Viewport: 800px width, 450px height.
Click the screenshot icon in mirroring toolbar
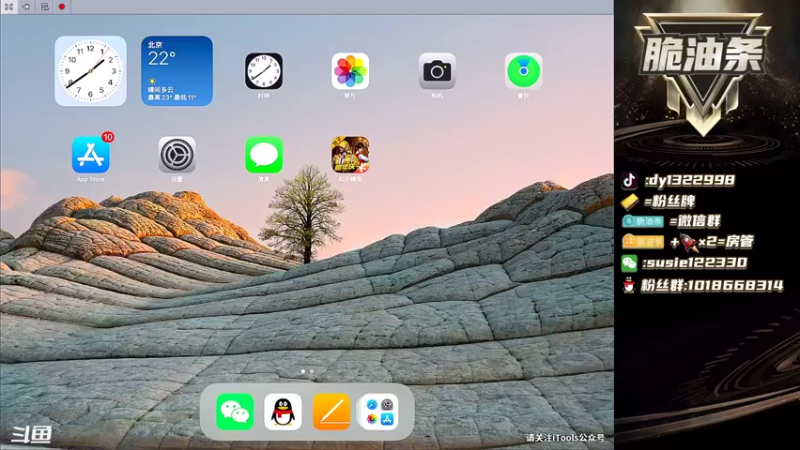45,7
